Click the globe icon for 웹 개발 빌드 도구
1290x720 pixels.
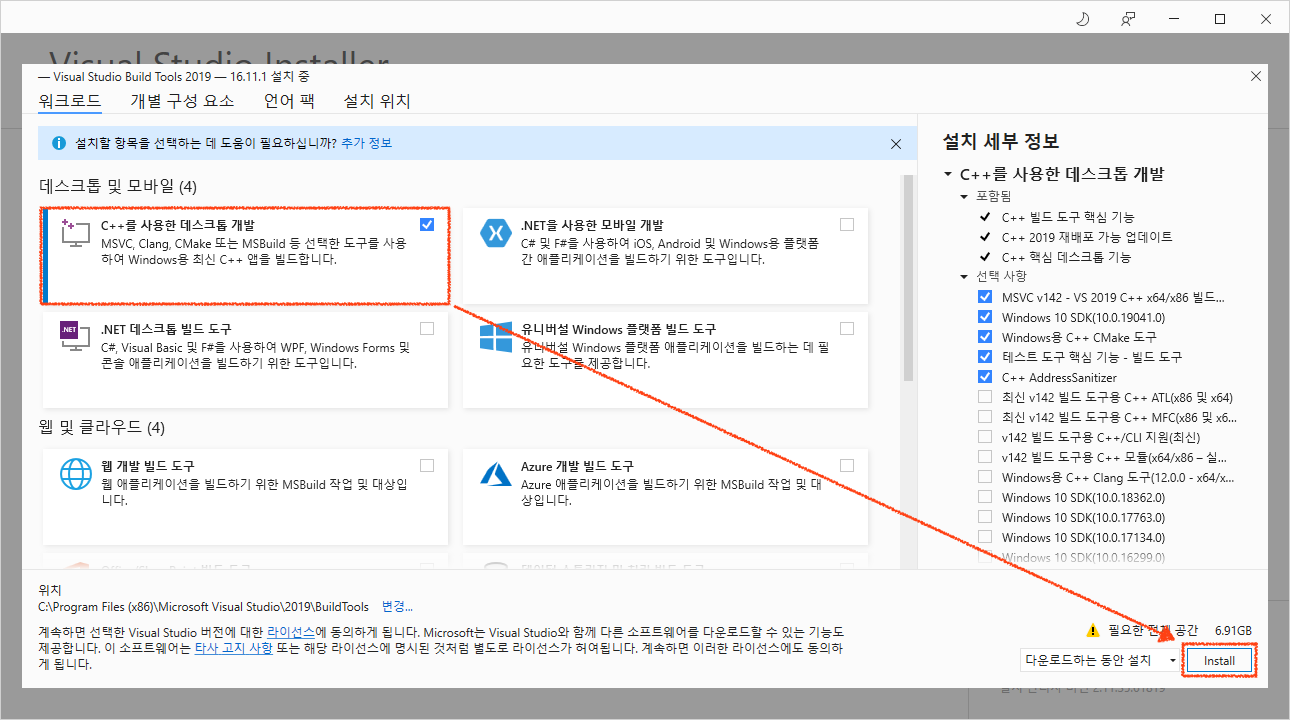pyautogui.click(x=76, y=473)
